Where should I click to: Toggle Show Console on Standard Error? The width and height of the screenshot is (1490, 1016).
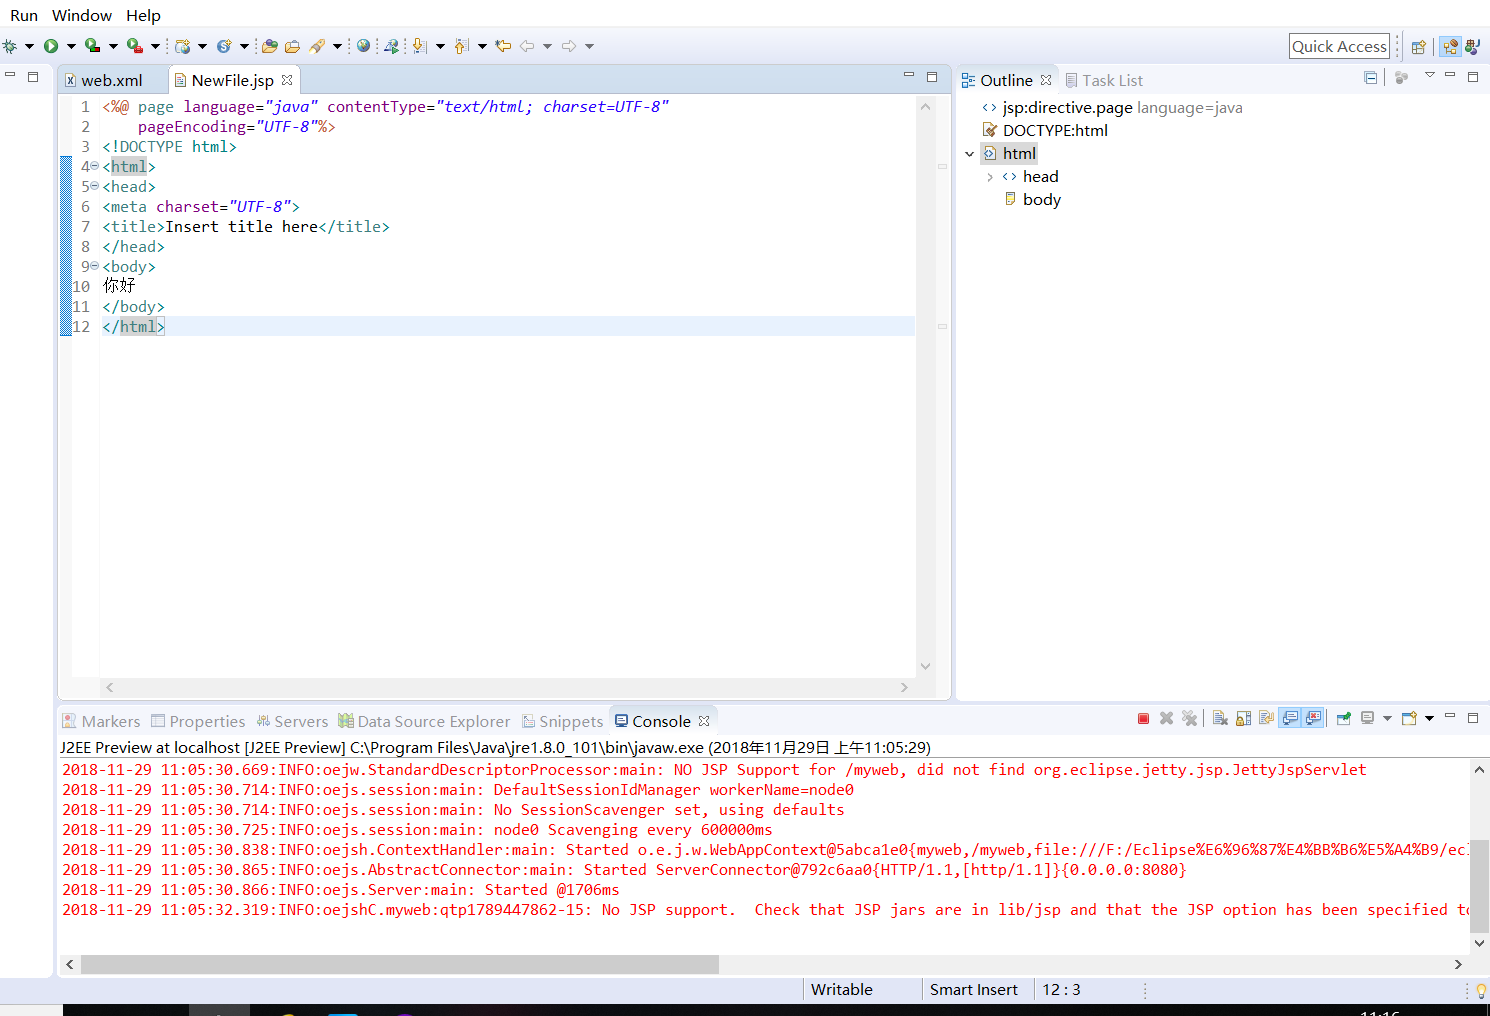coord(1313,718)
